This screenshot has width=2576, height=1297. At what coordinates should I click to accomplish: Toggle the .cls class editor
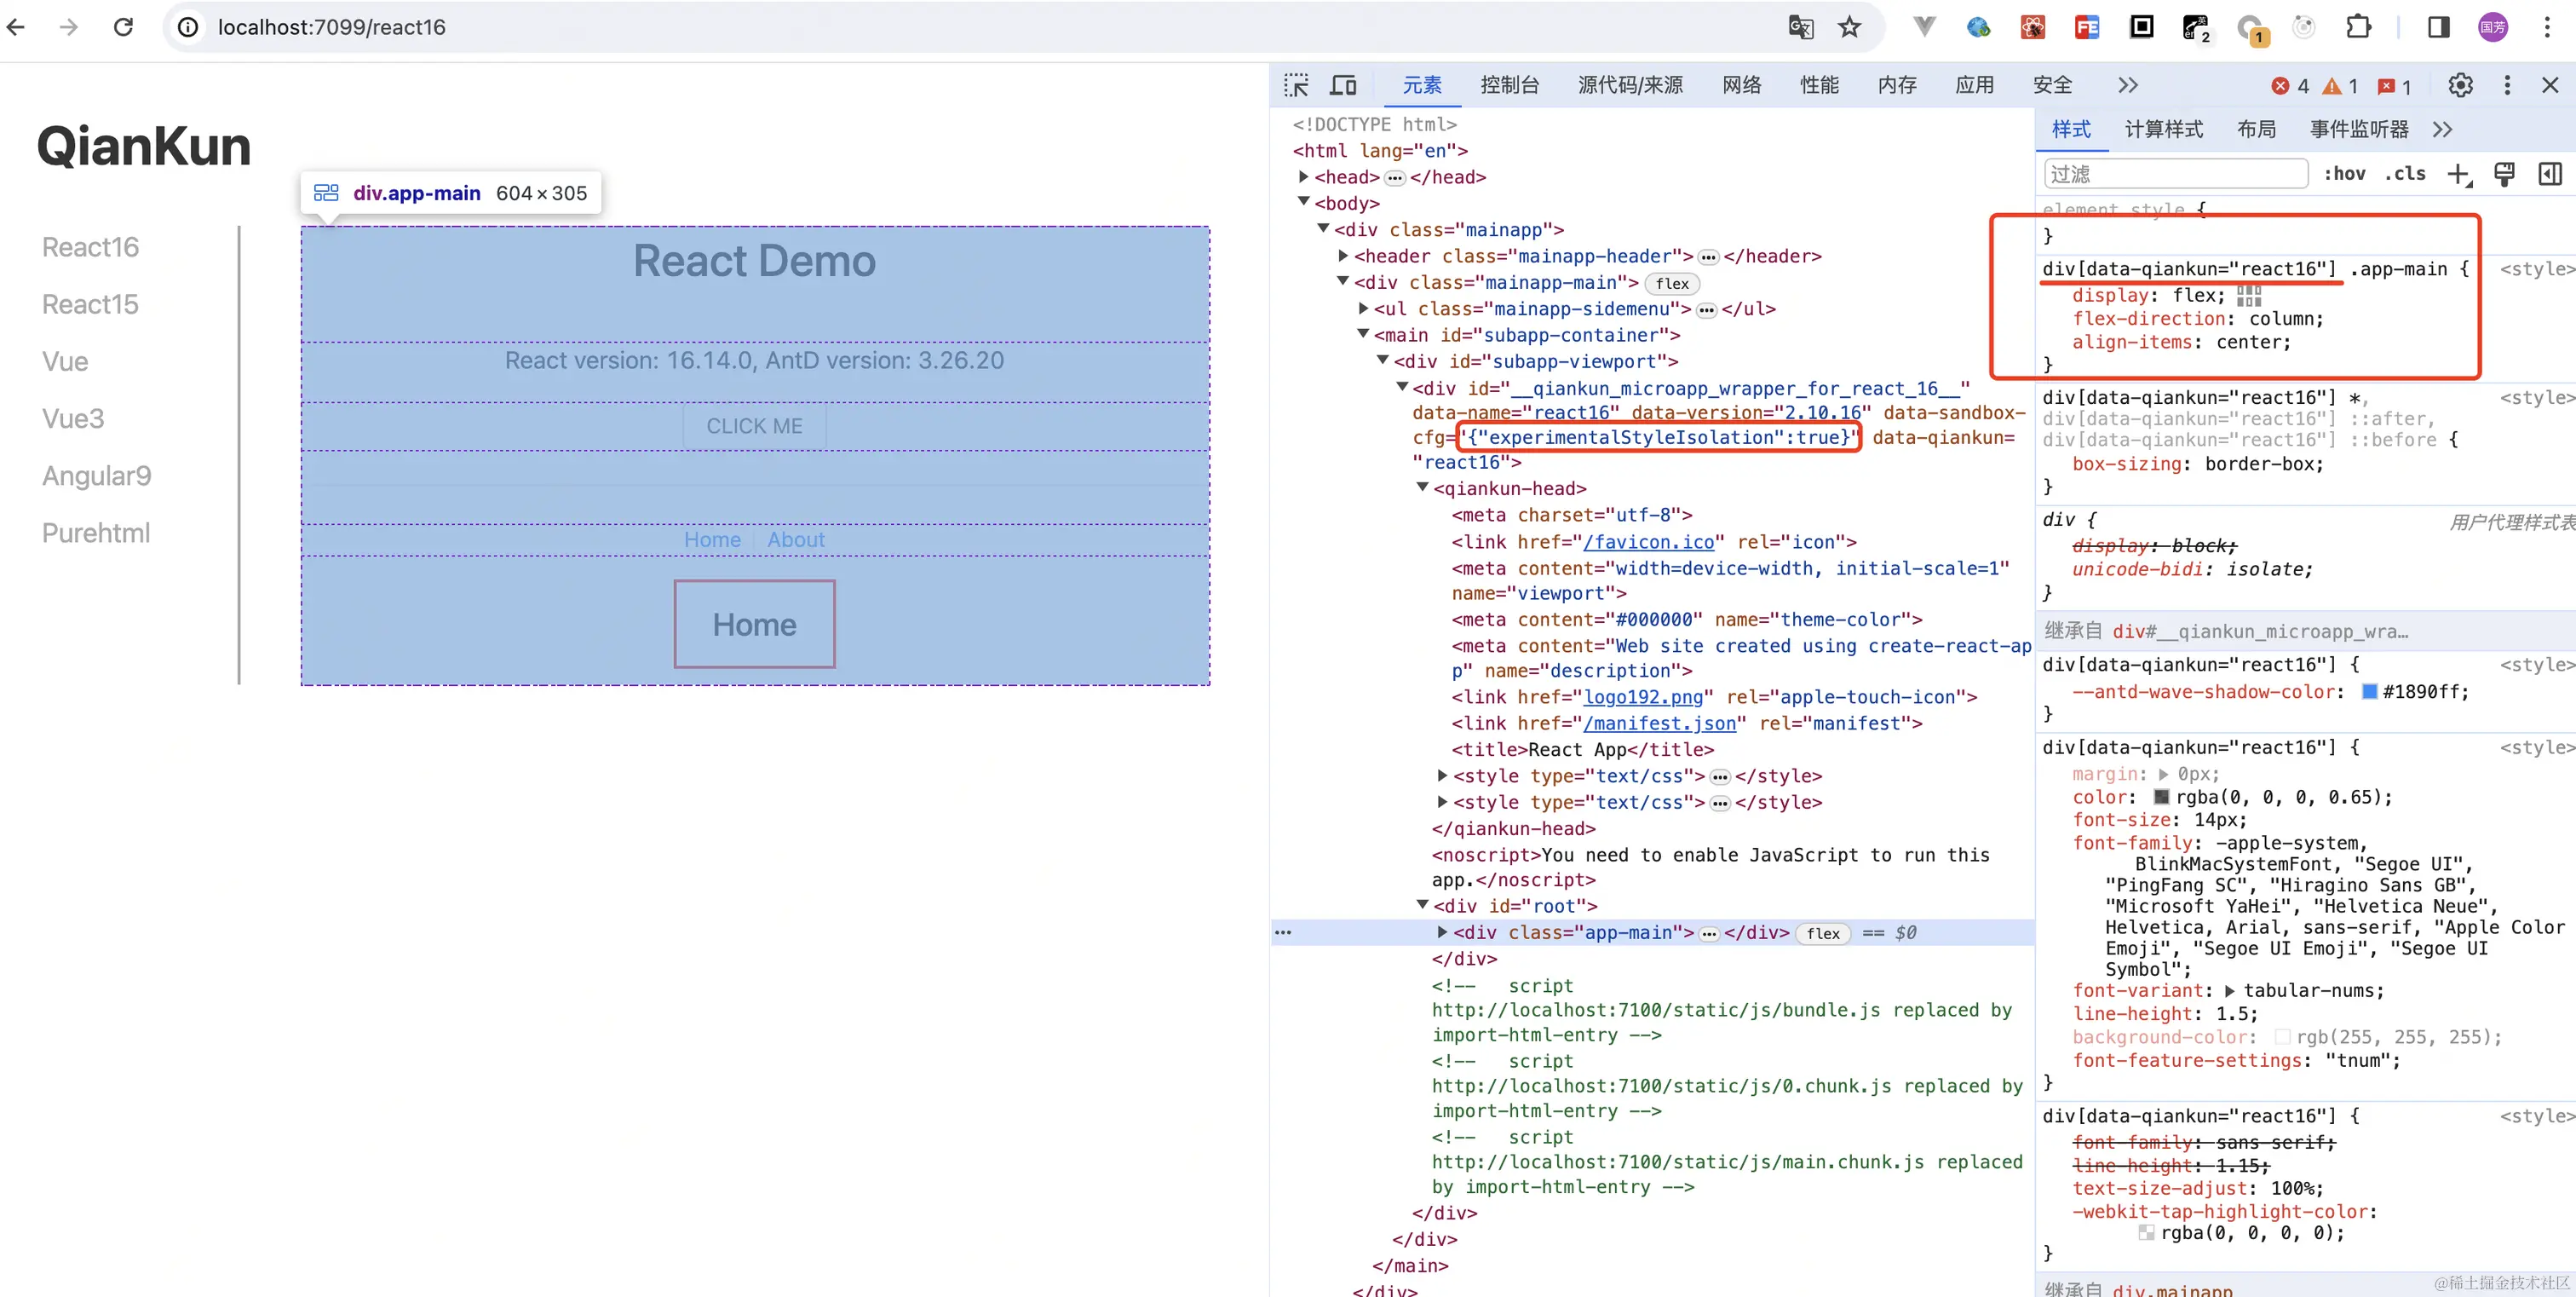(2404, 174)
